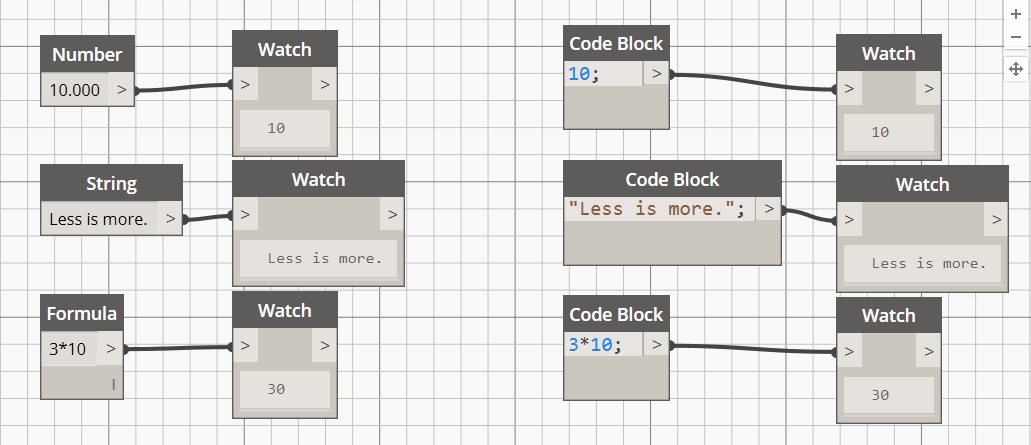Select the top-right Watch node header
1031x445 pixels.
[888, 54]
